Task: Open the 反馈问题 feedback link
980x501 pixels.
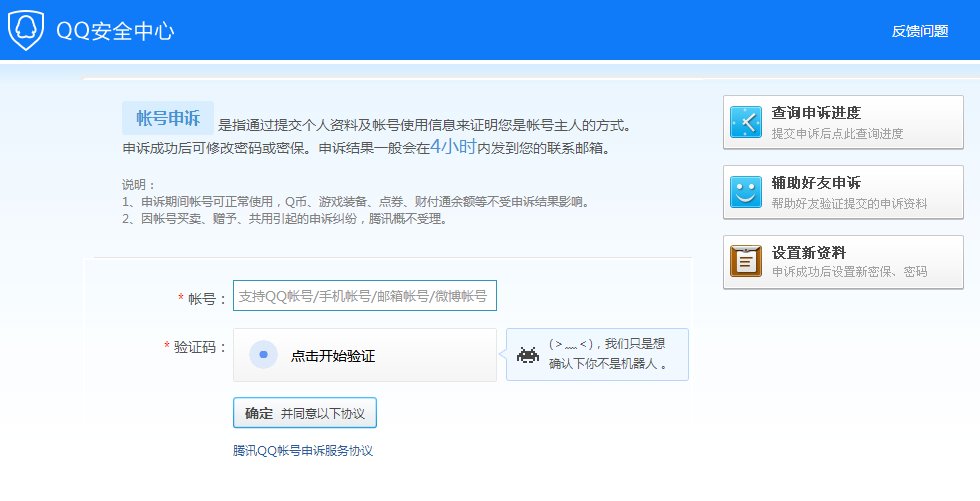Action: click(919, 31)
